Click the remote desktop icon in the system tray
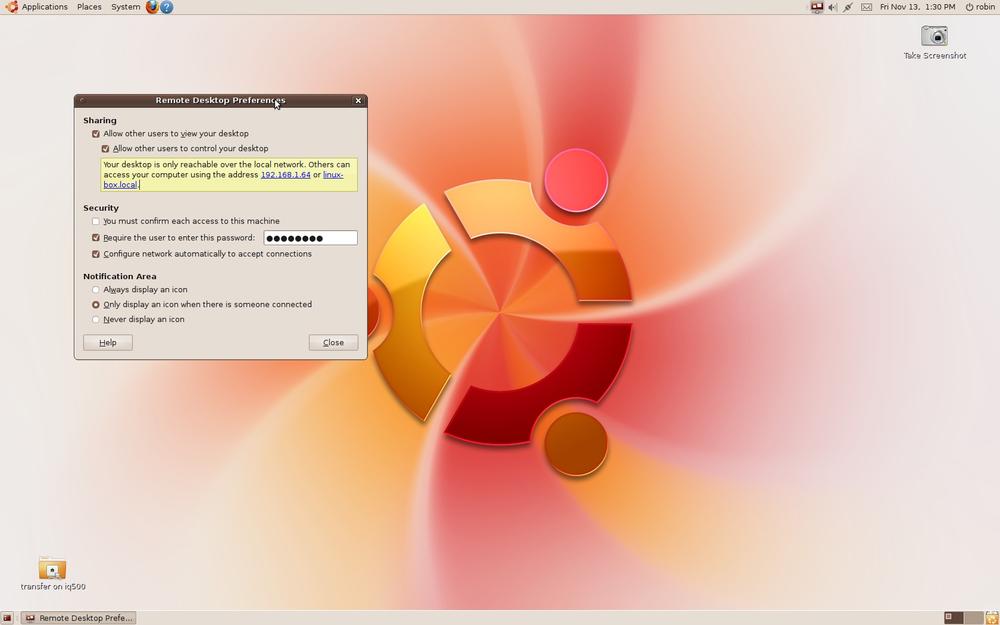Viewport: 1000px width, 625px height. point(815,7)
